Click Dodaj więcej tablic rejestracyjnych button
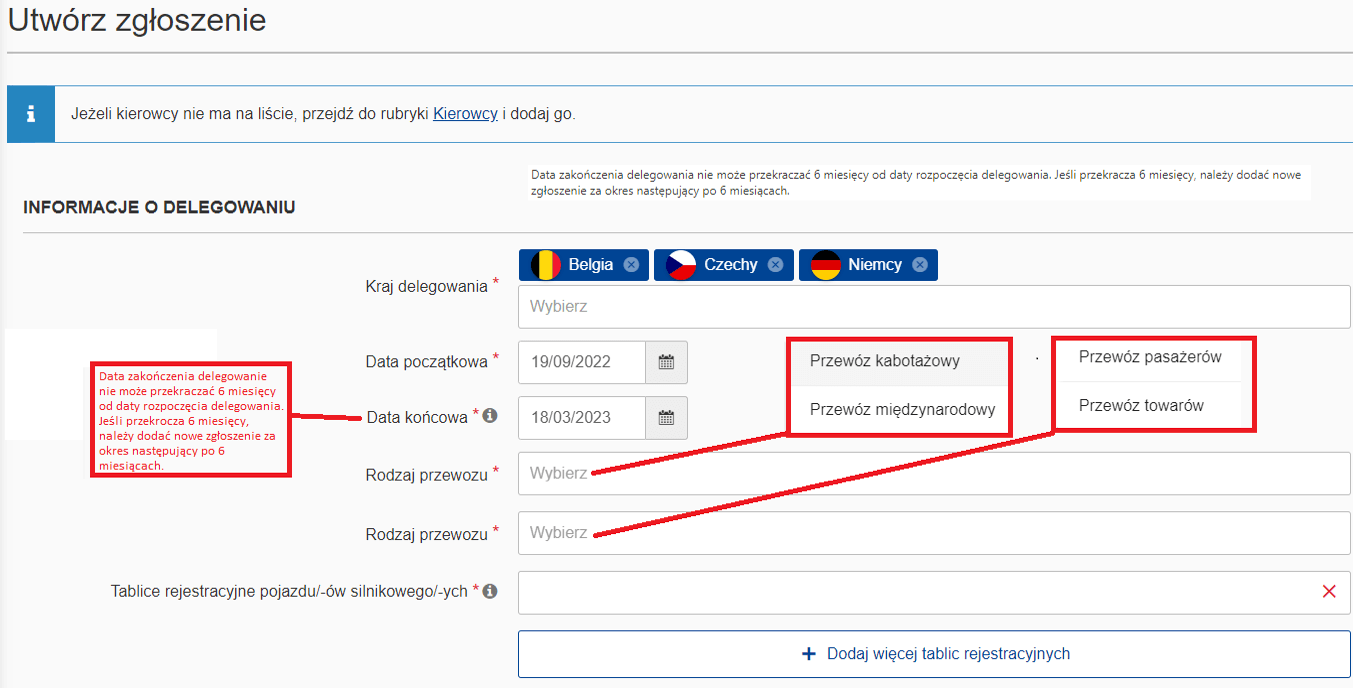The width and height of the screenshot is (1353, 688). 933,654
